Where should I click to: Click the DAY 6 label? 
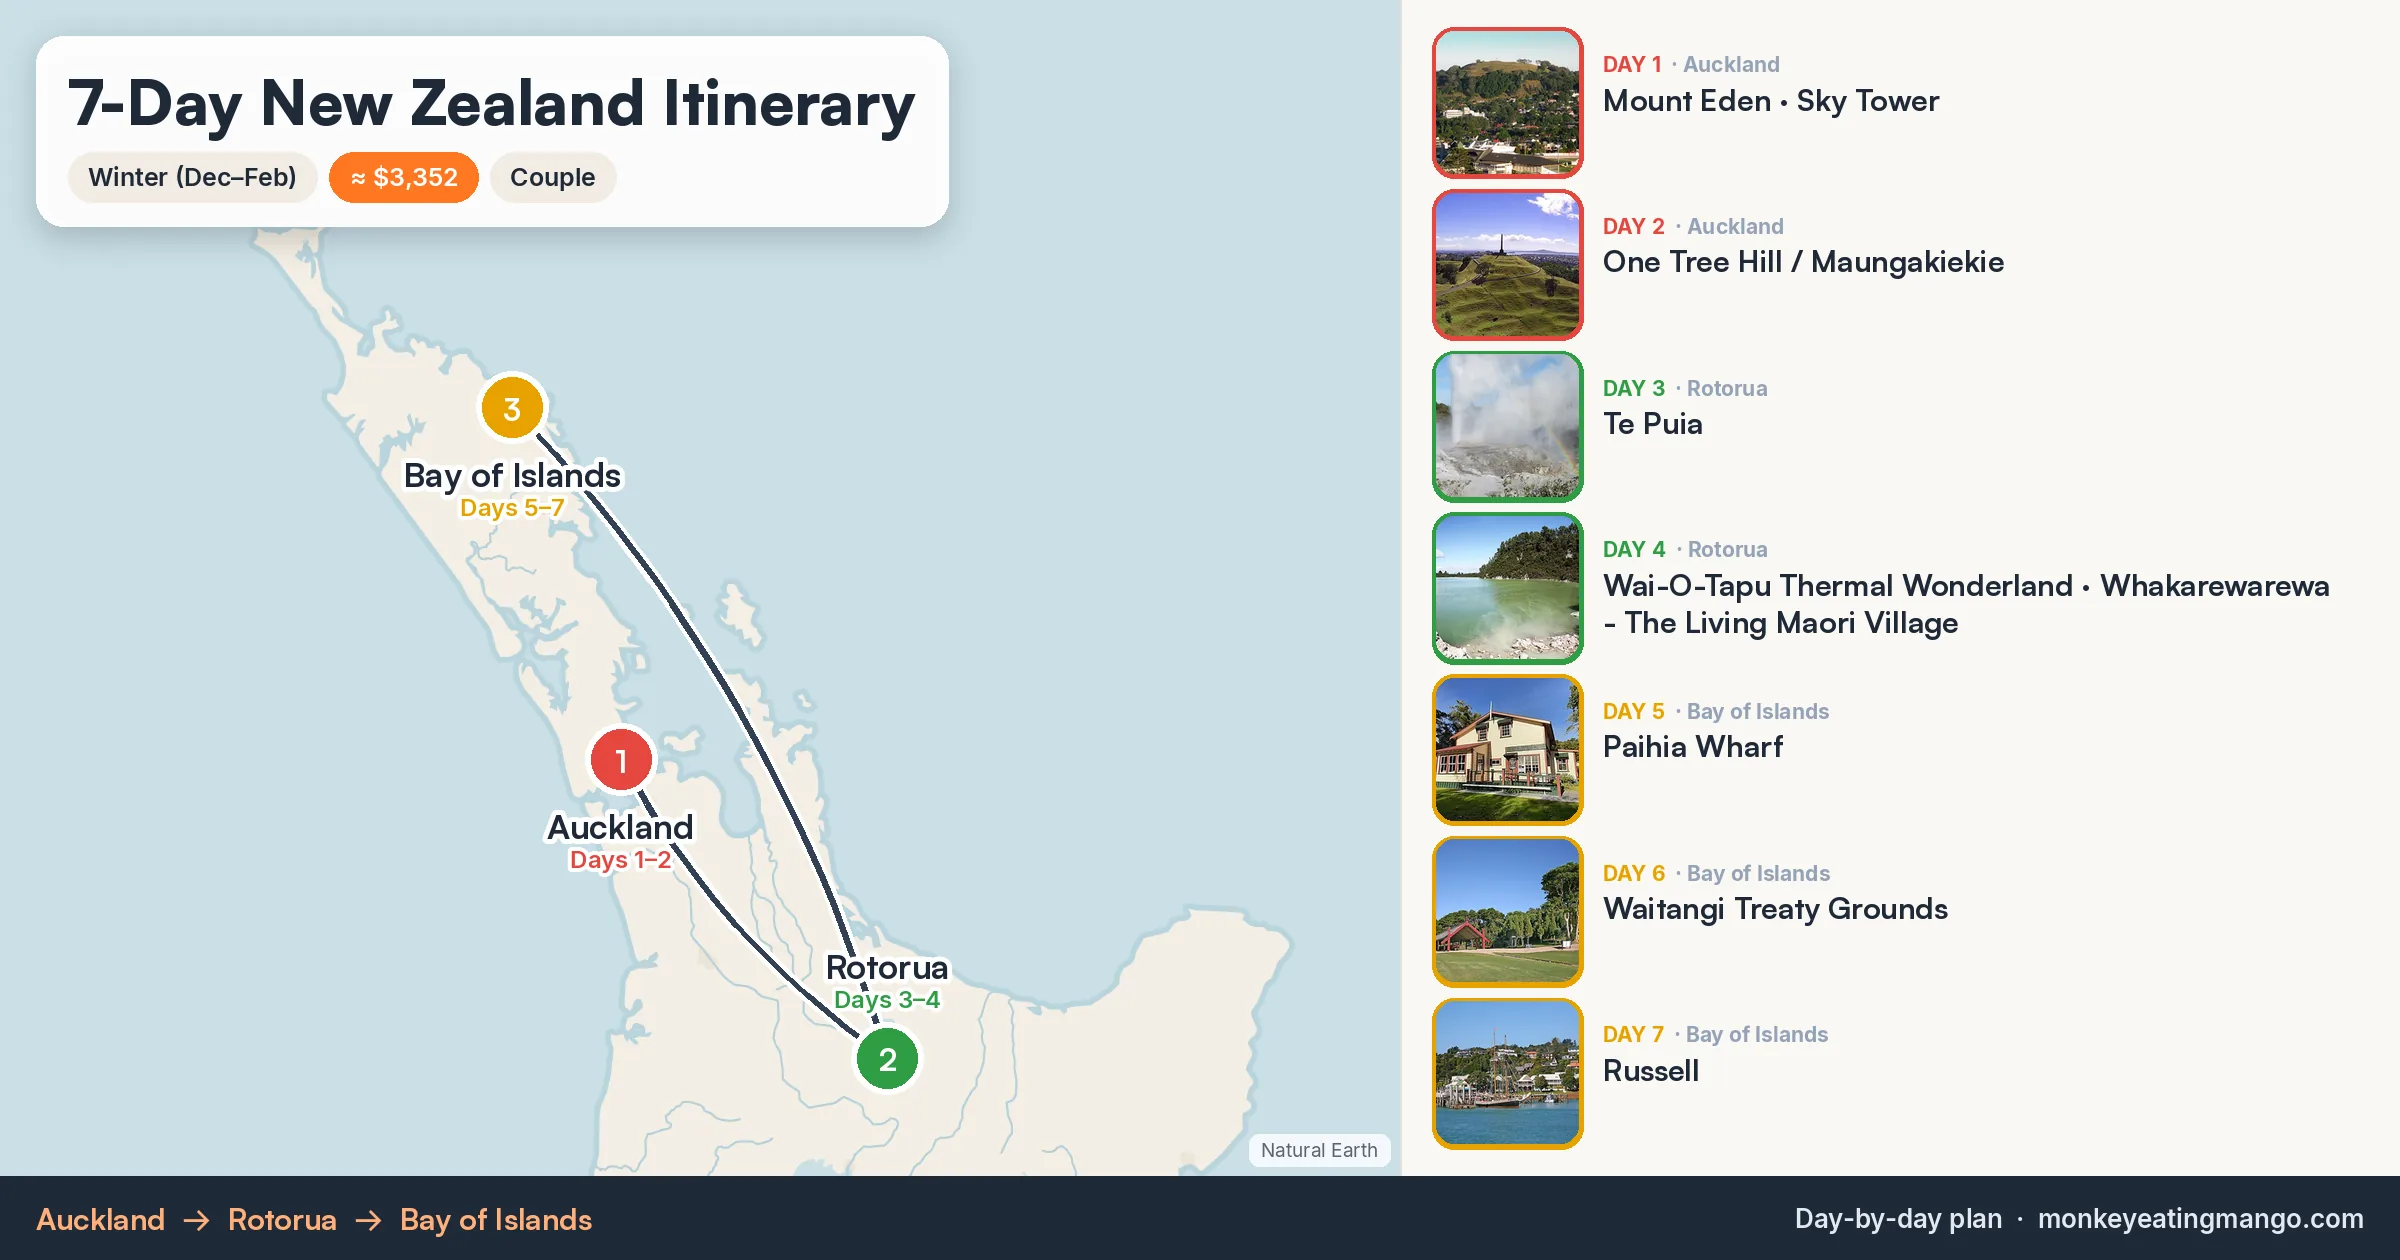point(1634,873)
